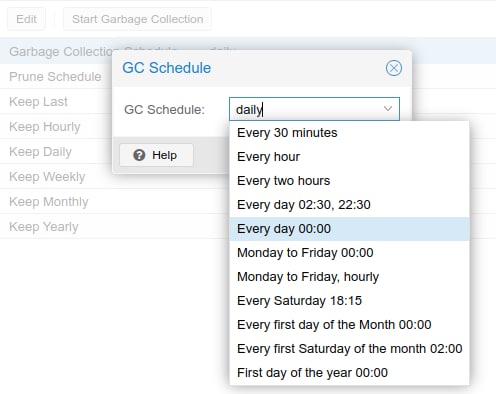Pick 'Every two hours' schedule

pos(349,181)
